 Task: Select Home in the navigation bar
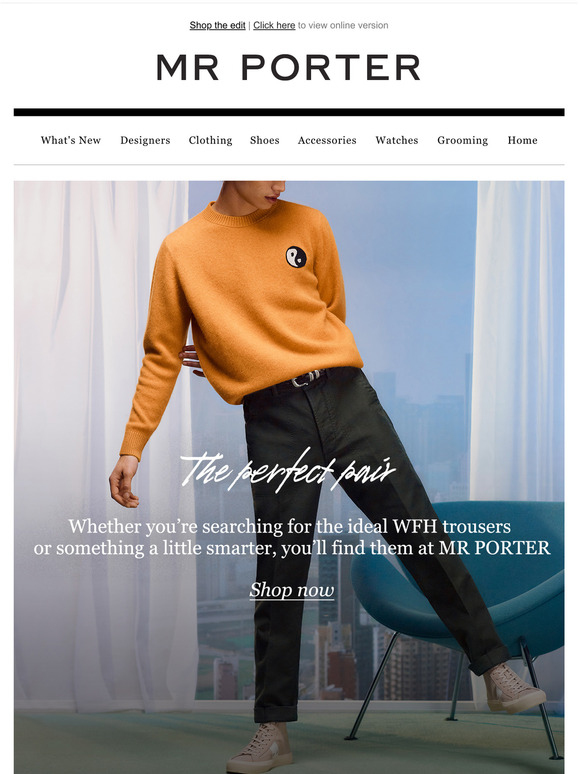522,140
